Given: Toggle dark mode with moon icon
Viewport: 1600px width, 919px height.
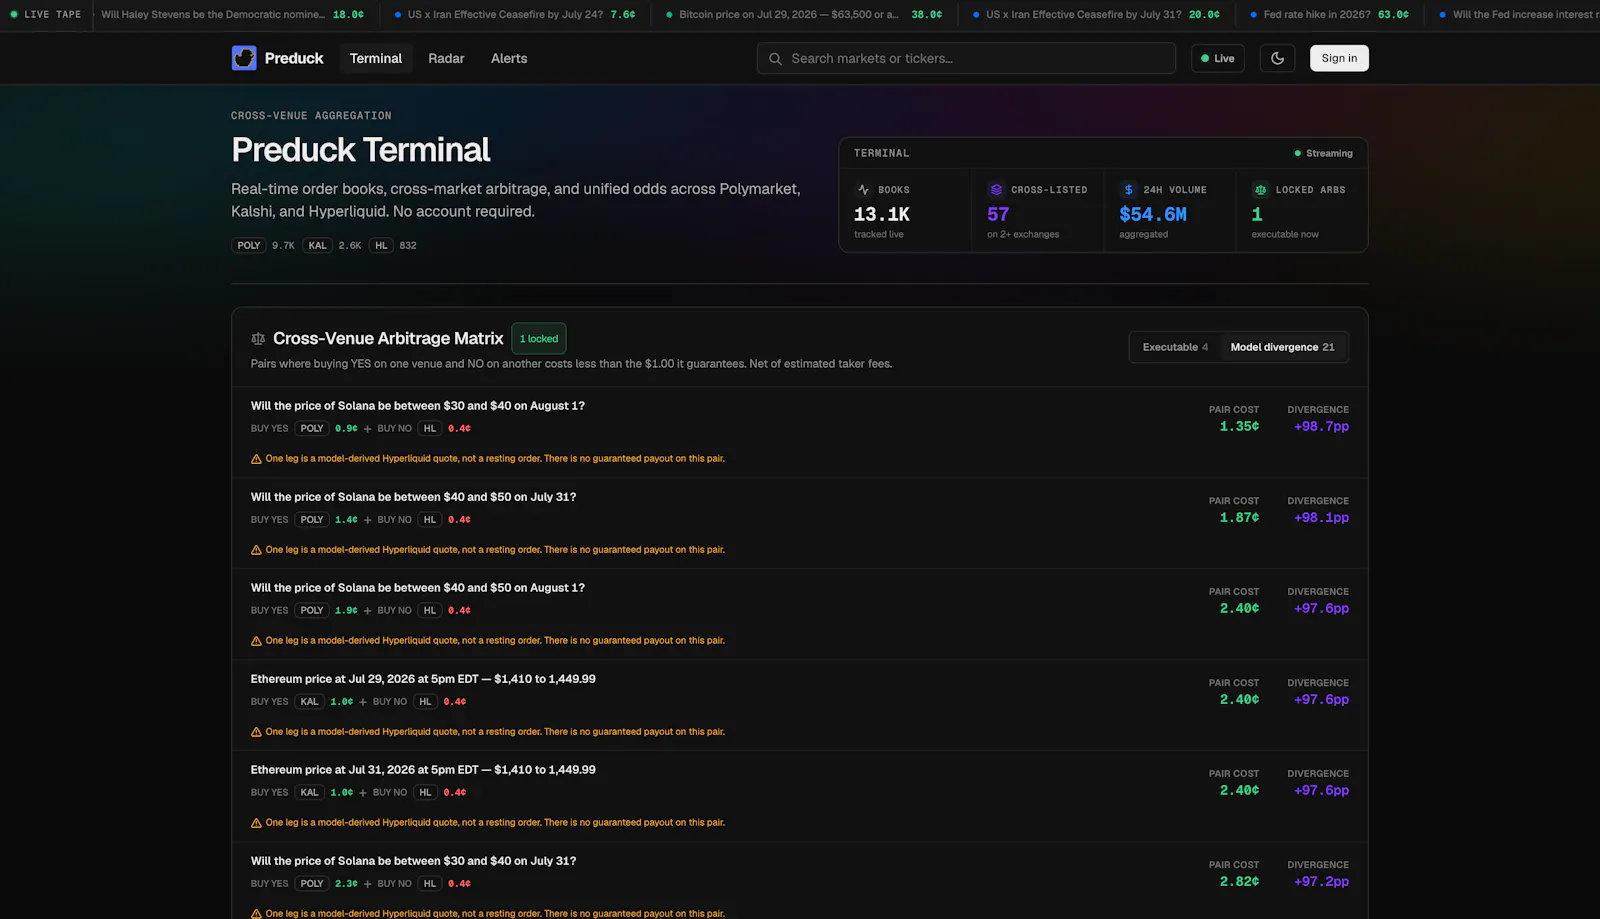Looking at the screenshot, I should pos(1277,58).
